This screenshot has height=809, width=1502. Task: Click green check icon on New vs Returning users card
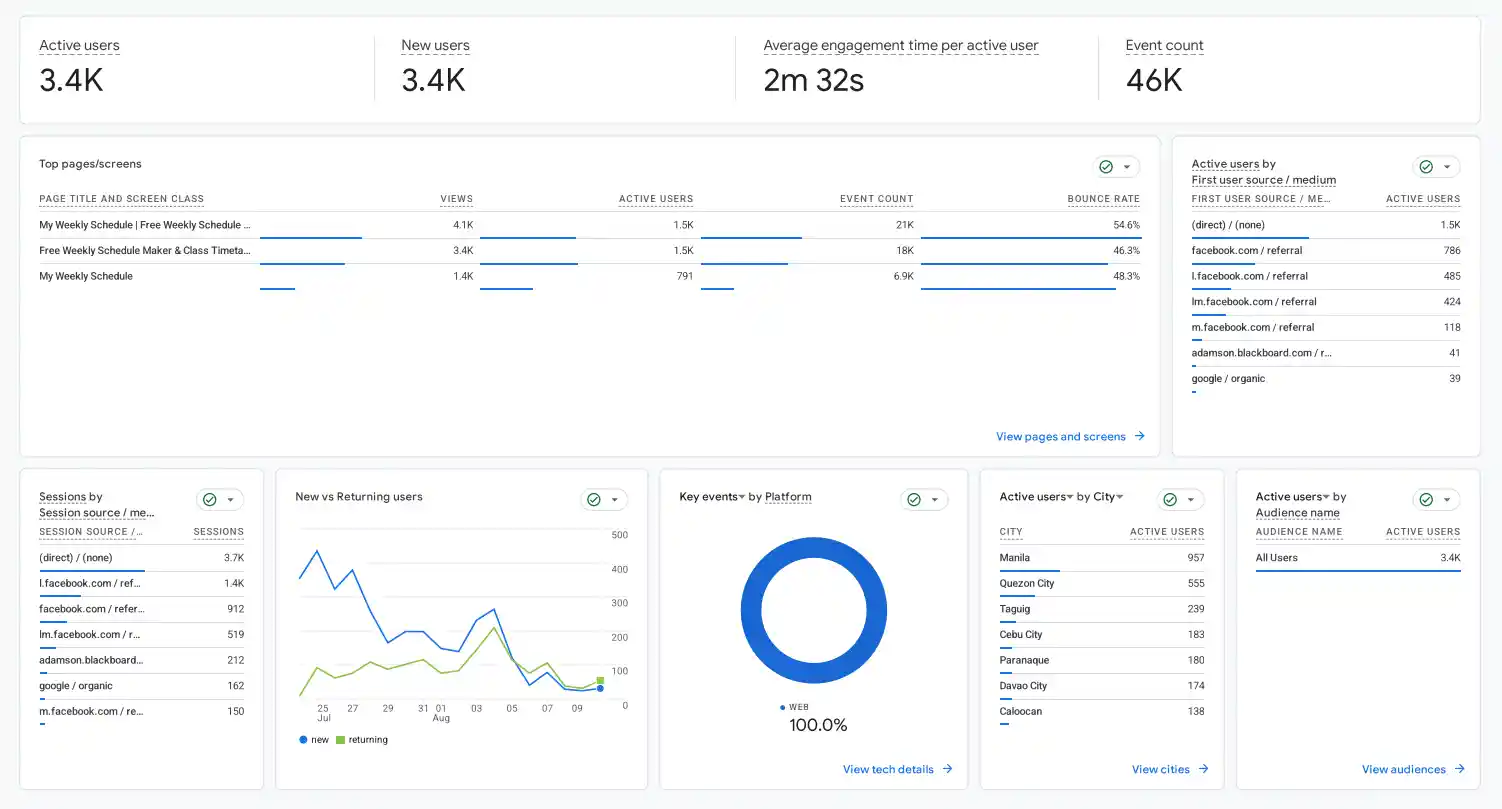tap(594, 500)
